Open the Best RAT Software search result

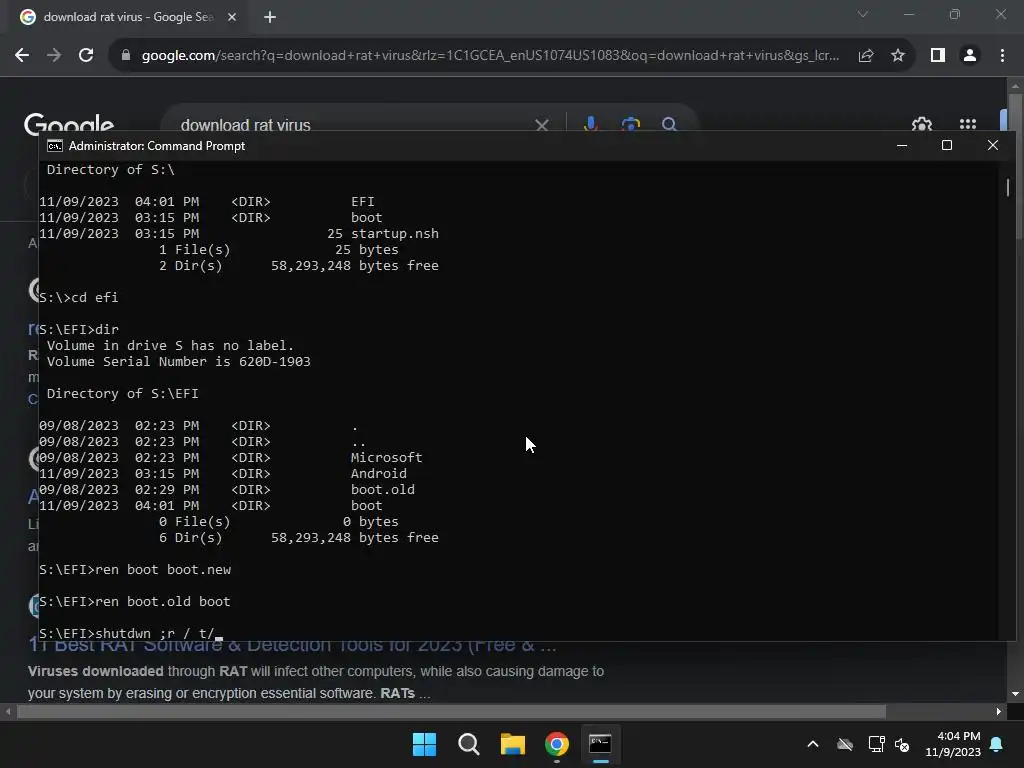[292, 645]
